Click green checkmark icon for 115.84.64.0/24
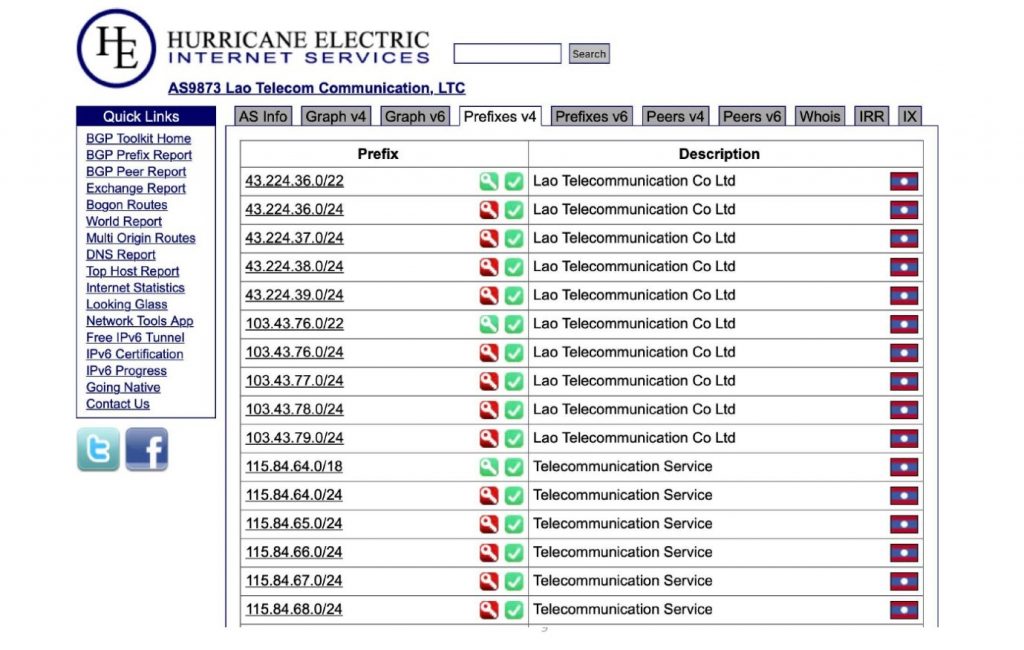 tap(514, 495)
